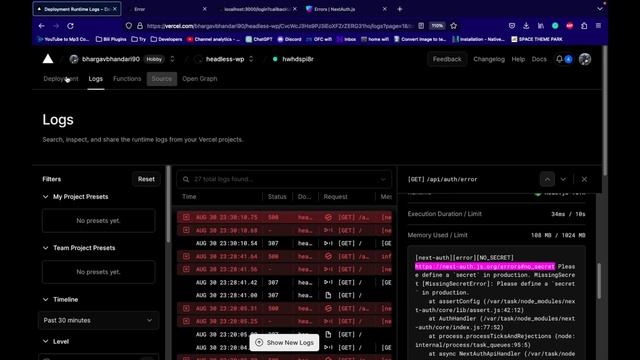The height and width of the screenshot is (360, 640).
Task: Open the Help link
Action: click(518, 59)
